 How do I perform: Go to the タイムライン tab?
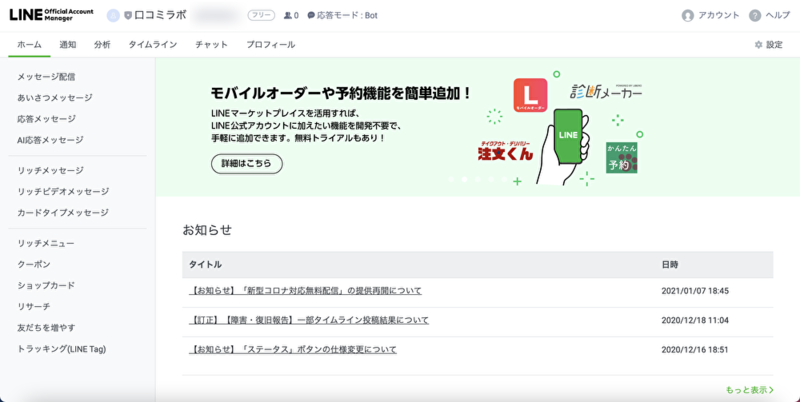153,45
